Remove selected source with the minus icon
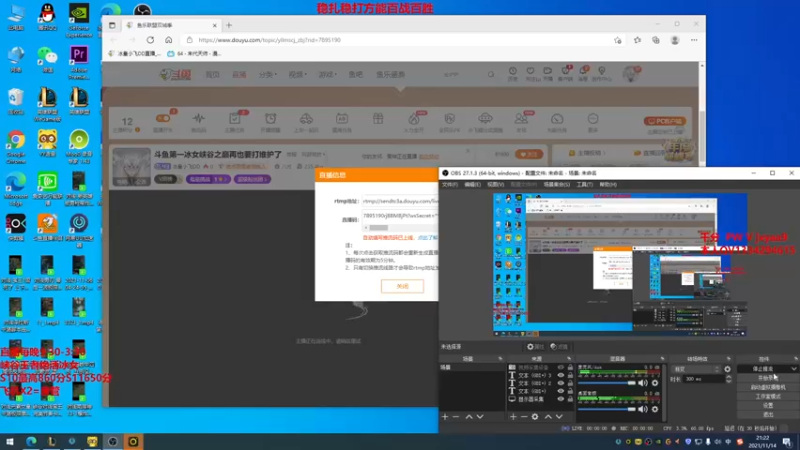Viewport: 800px width, 450px height. (524, 417)
